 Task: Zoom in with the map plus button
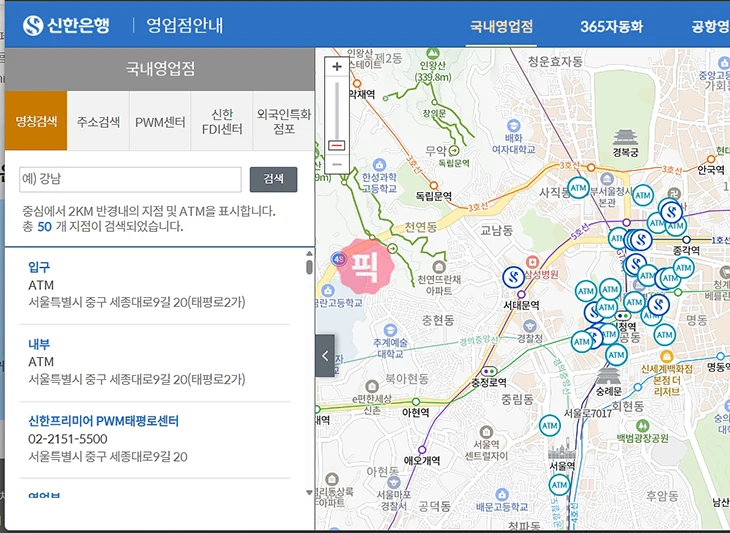337,67
